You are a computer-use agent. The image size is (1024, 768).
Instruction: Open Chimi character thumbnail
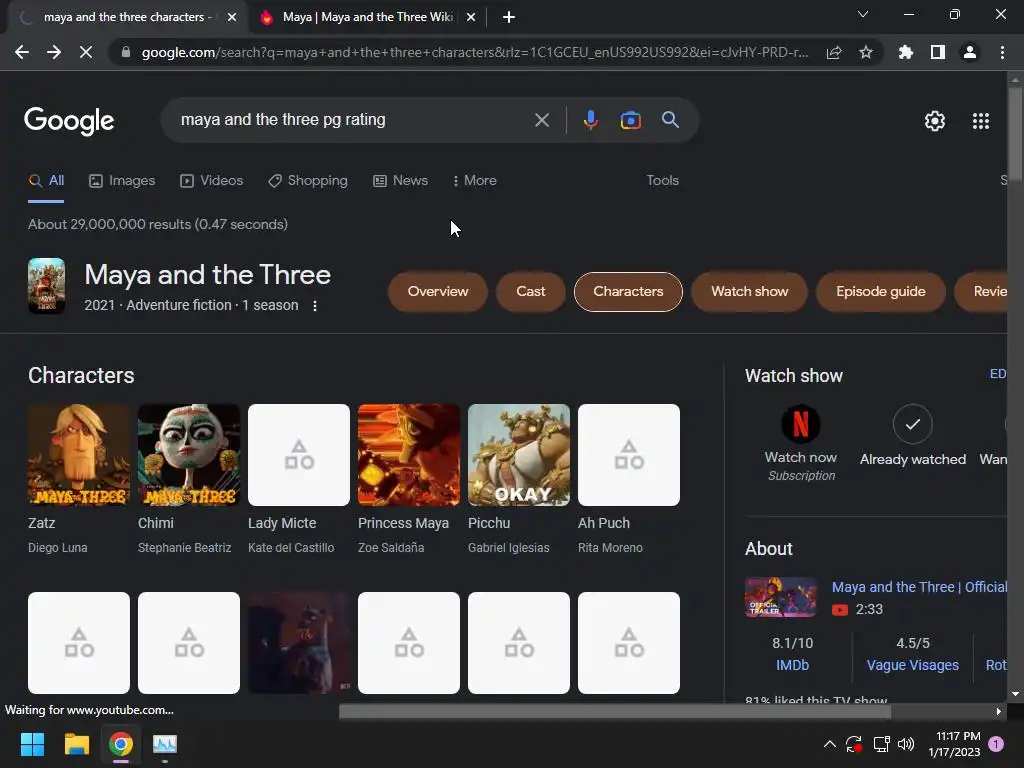[x=189, y=455]
